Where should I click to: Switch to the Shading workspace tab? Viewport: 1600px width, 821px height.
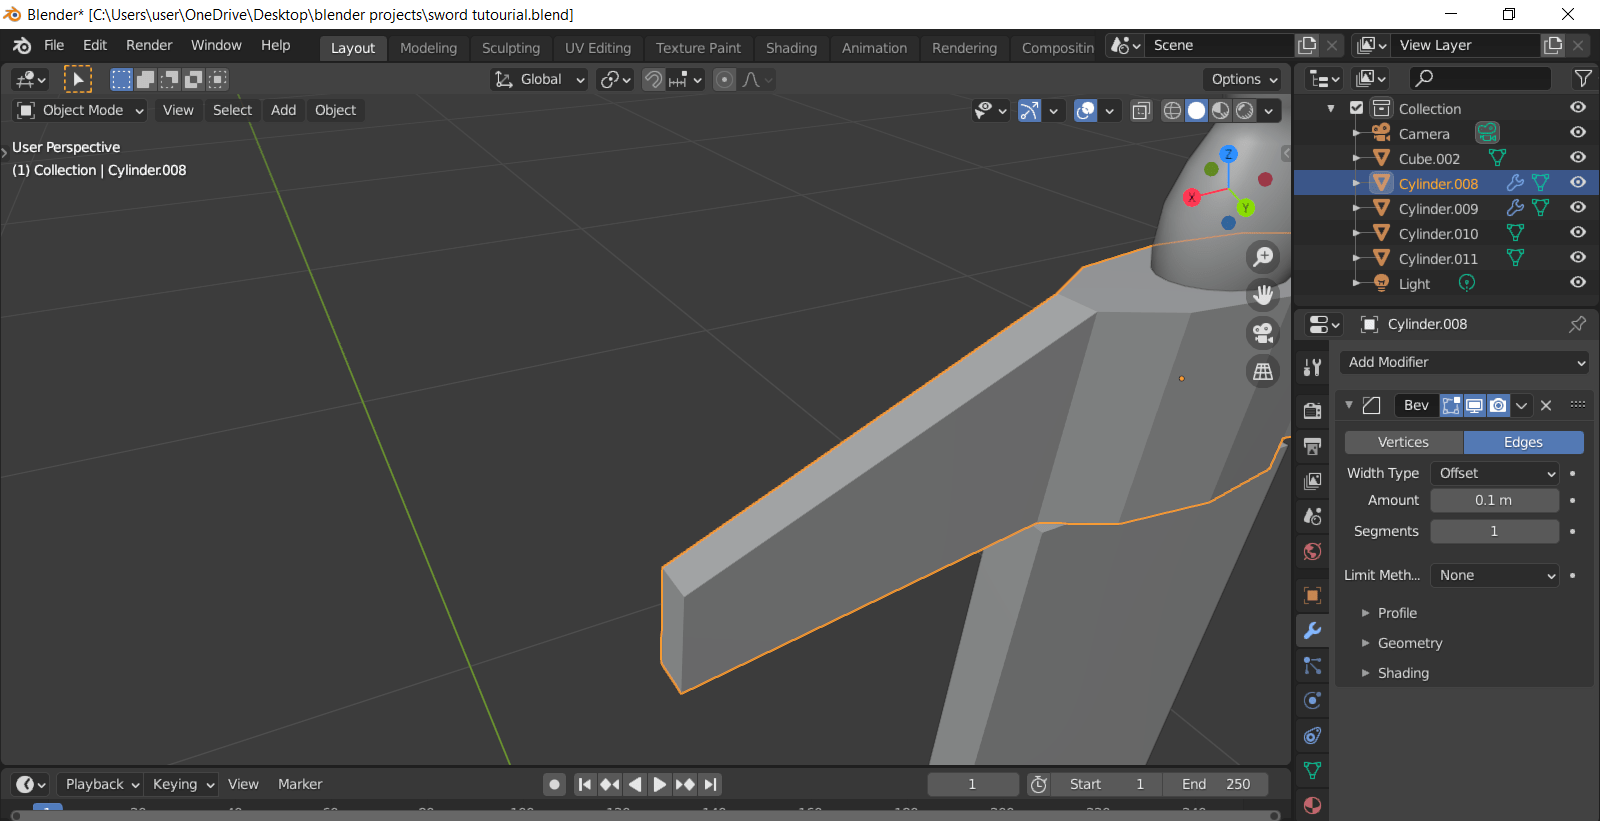tap(791, 48)
